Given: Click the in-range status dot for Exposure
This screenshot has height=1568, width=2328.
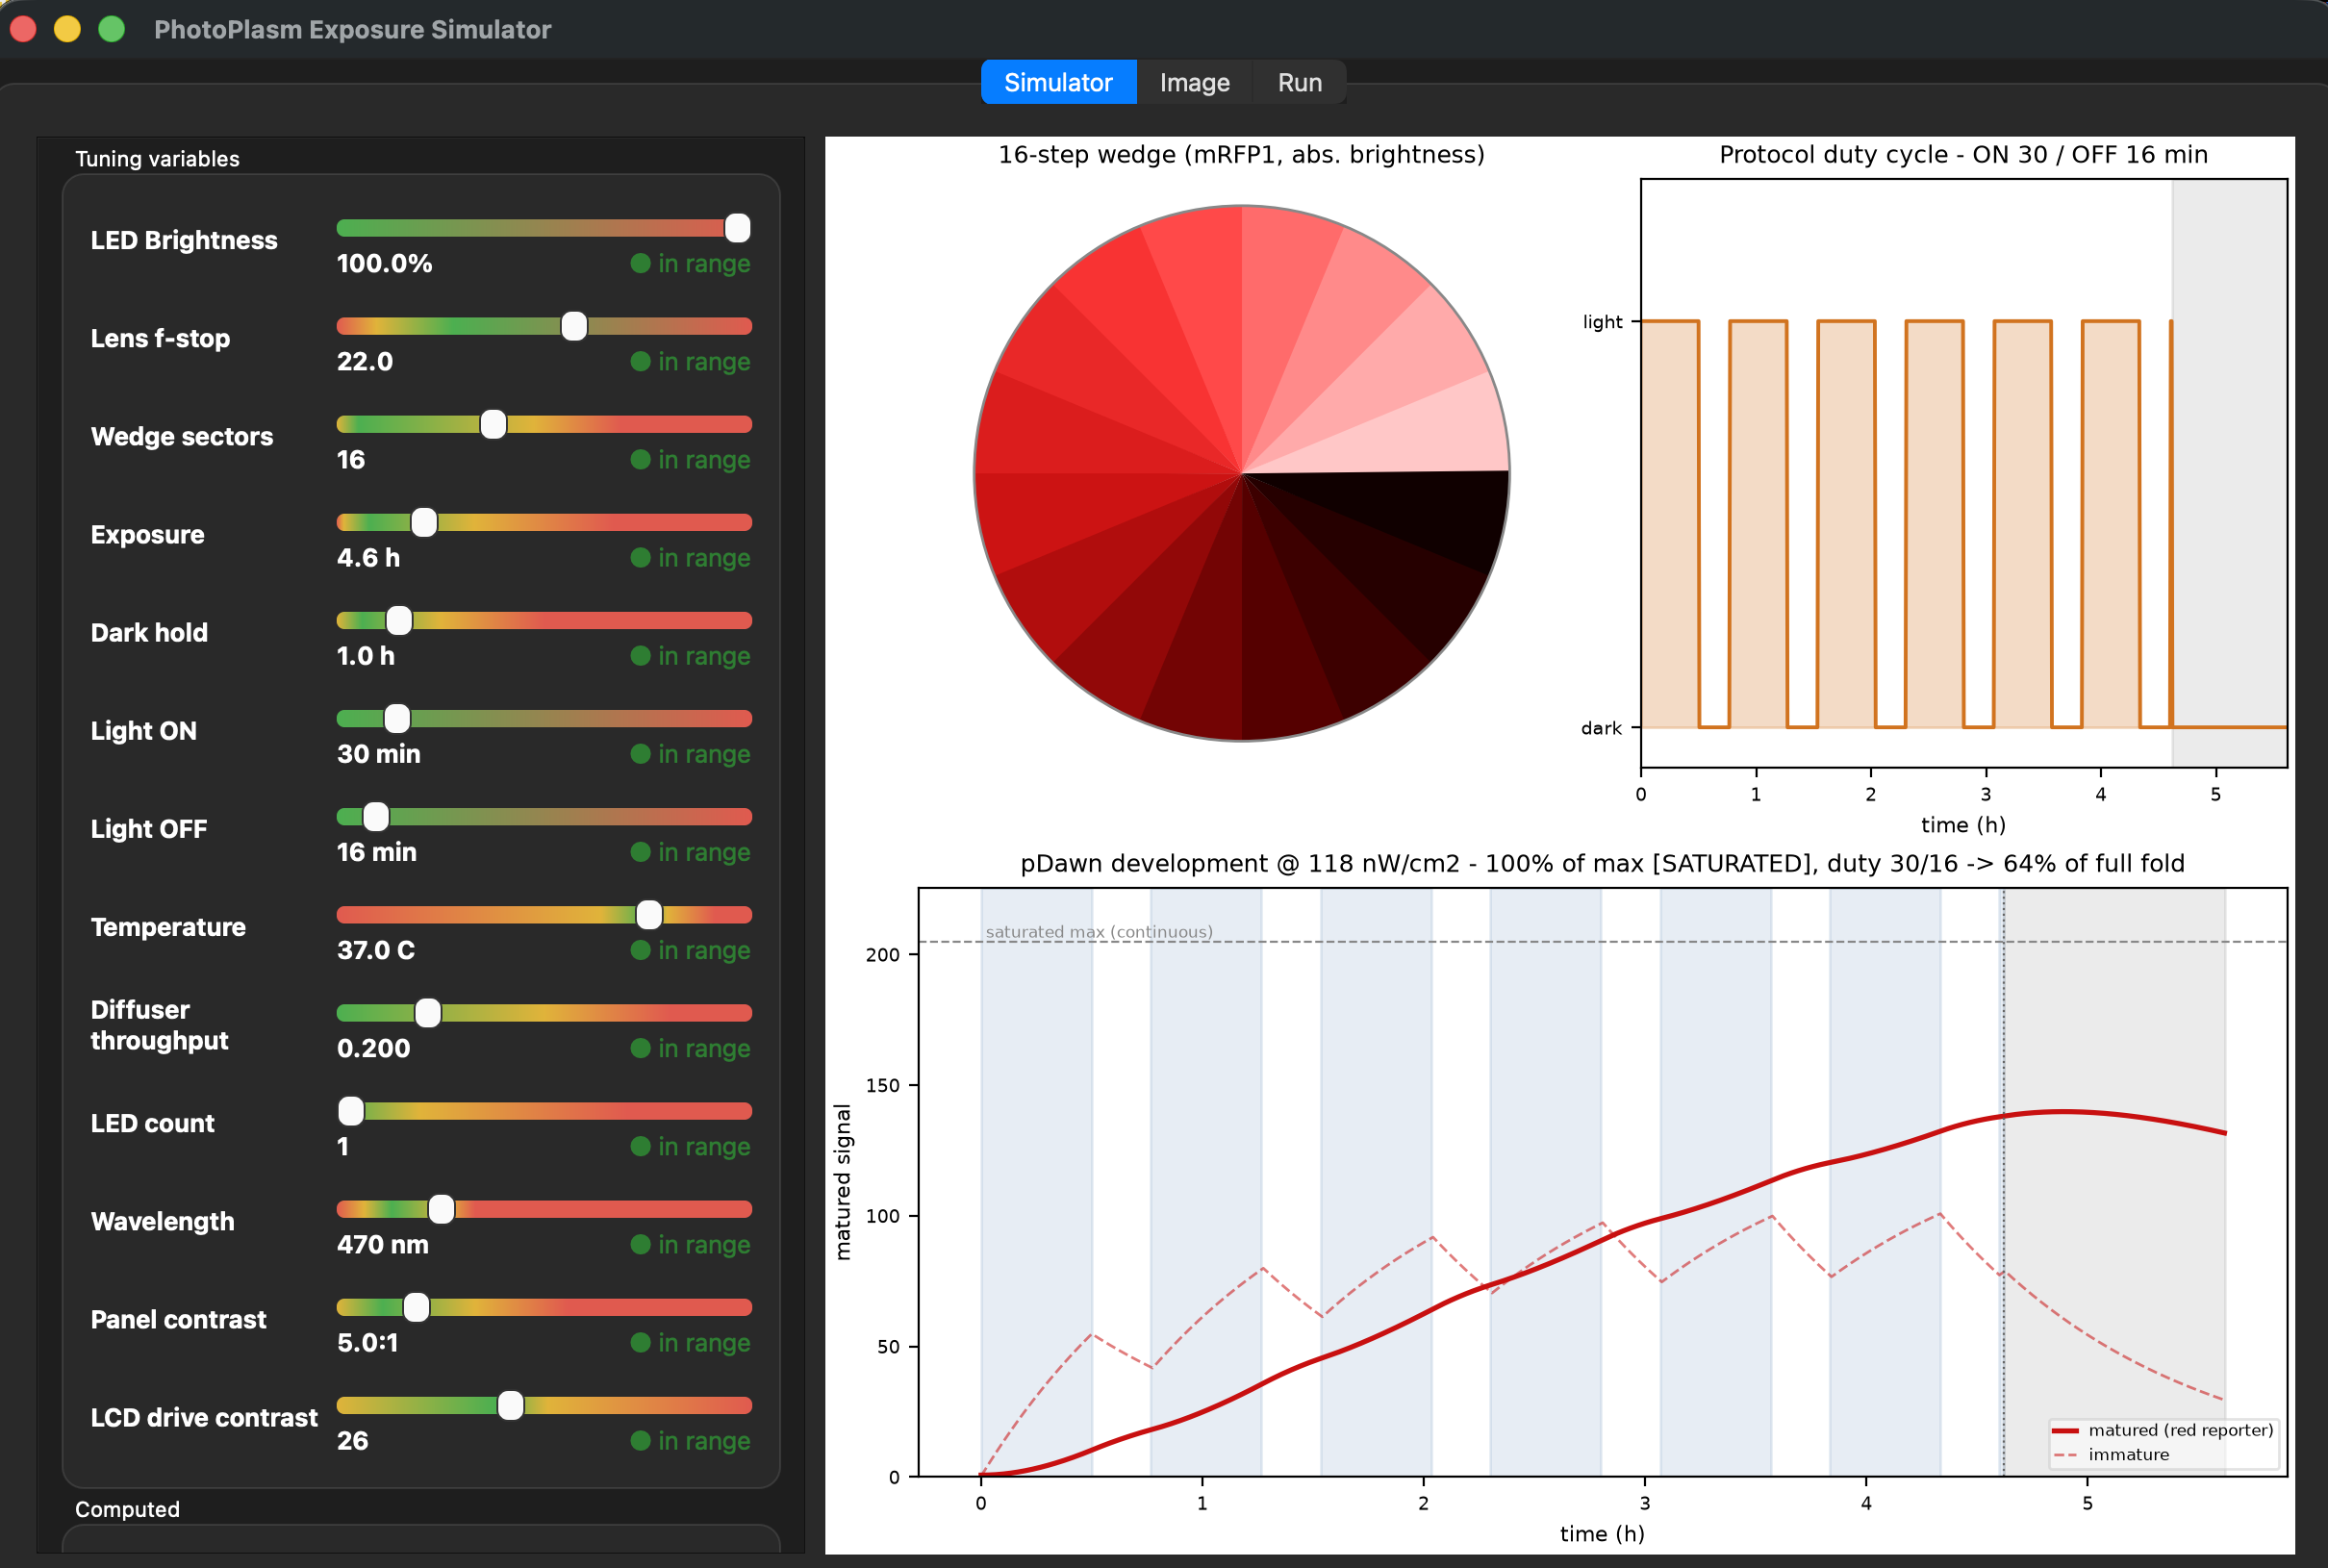Looking at the screenshot, I should 641,557.
